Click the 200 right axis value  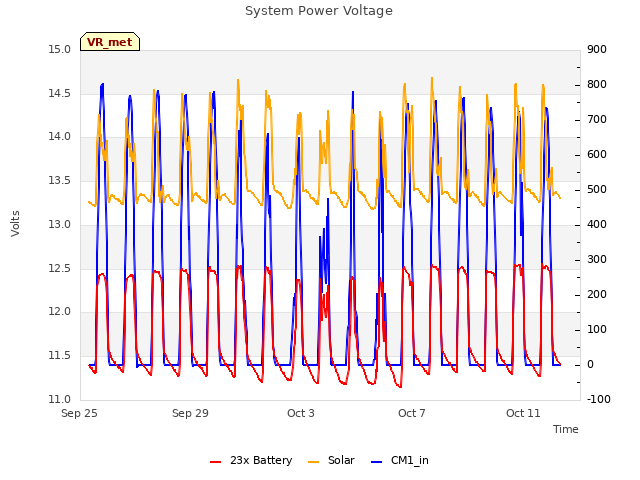(597, 295)
